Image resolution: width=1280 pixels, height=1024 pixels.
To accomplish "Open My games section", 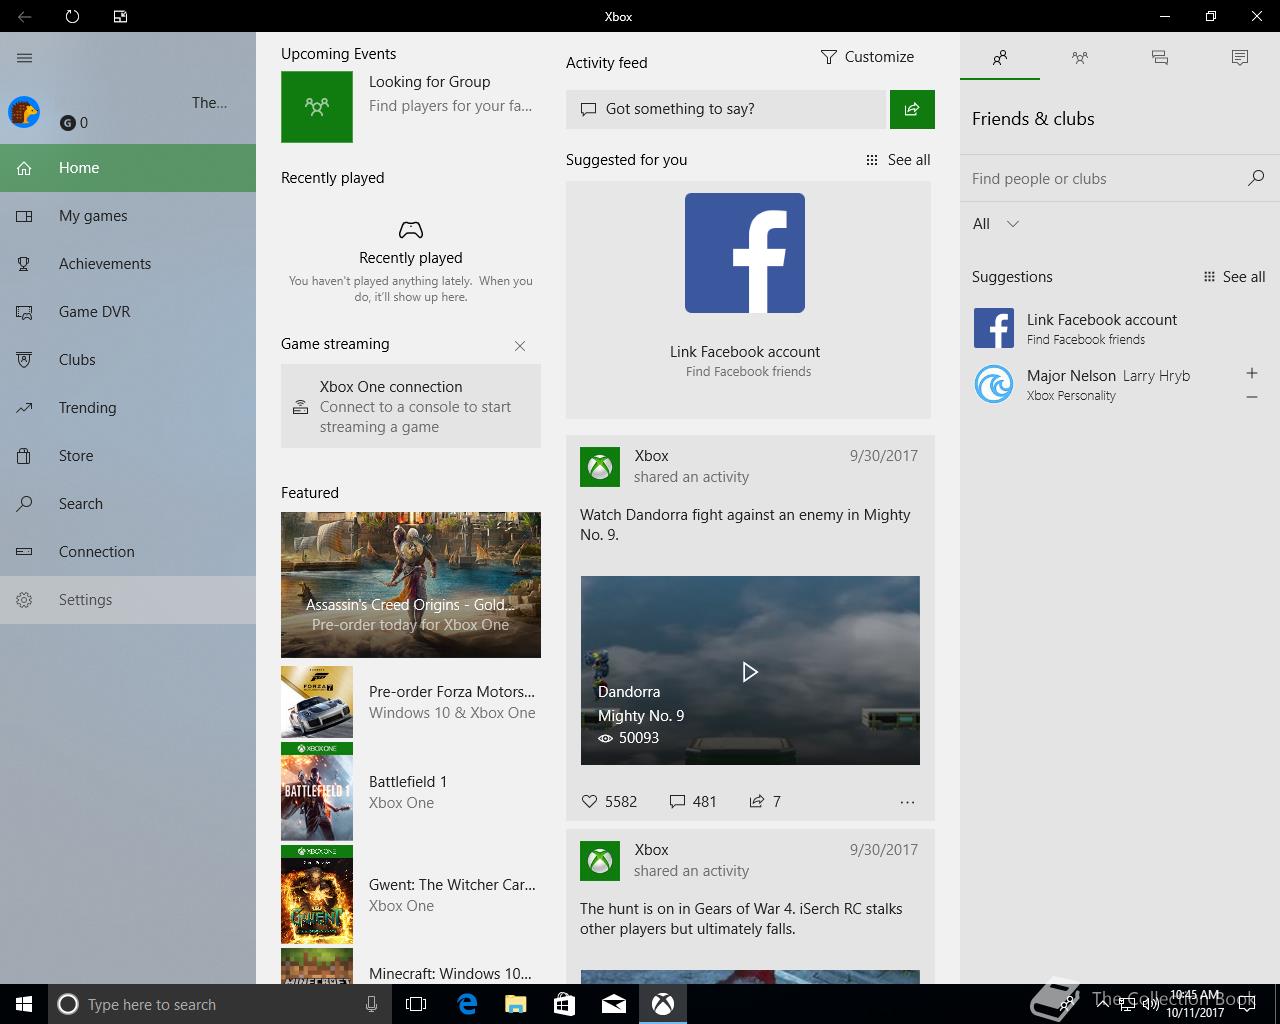I will pyautogui.click(x=128, y=216).
